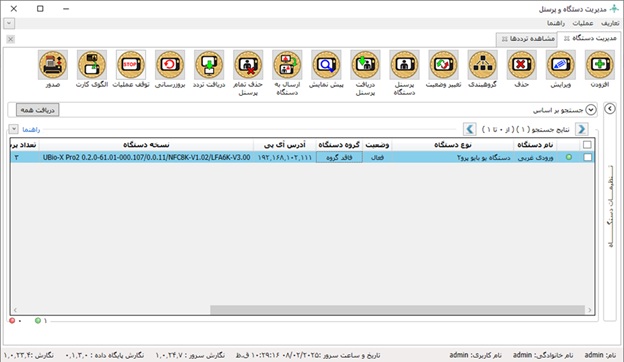Click the vertical تنظیمات دستگاه side label
The height and width of the screenshot is (362, 624).
pyautogui.click(x=610, y=206)
